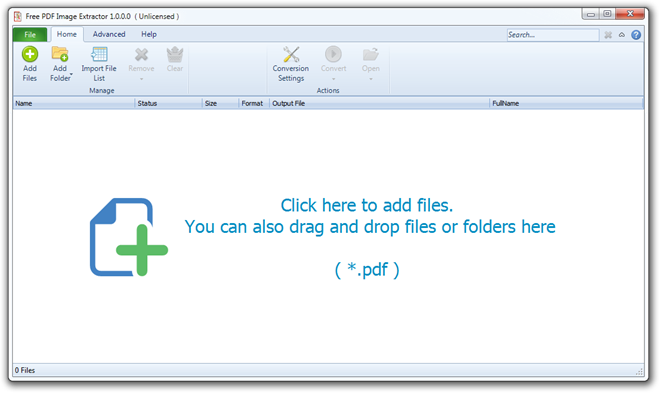Click the Remove files icon

tap(141, 54)
